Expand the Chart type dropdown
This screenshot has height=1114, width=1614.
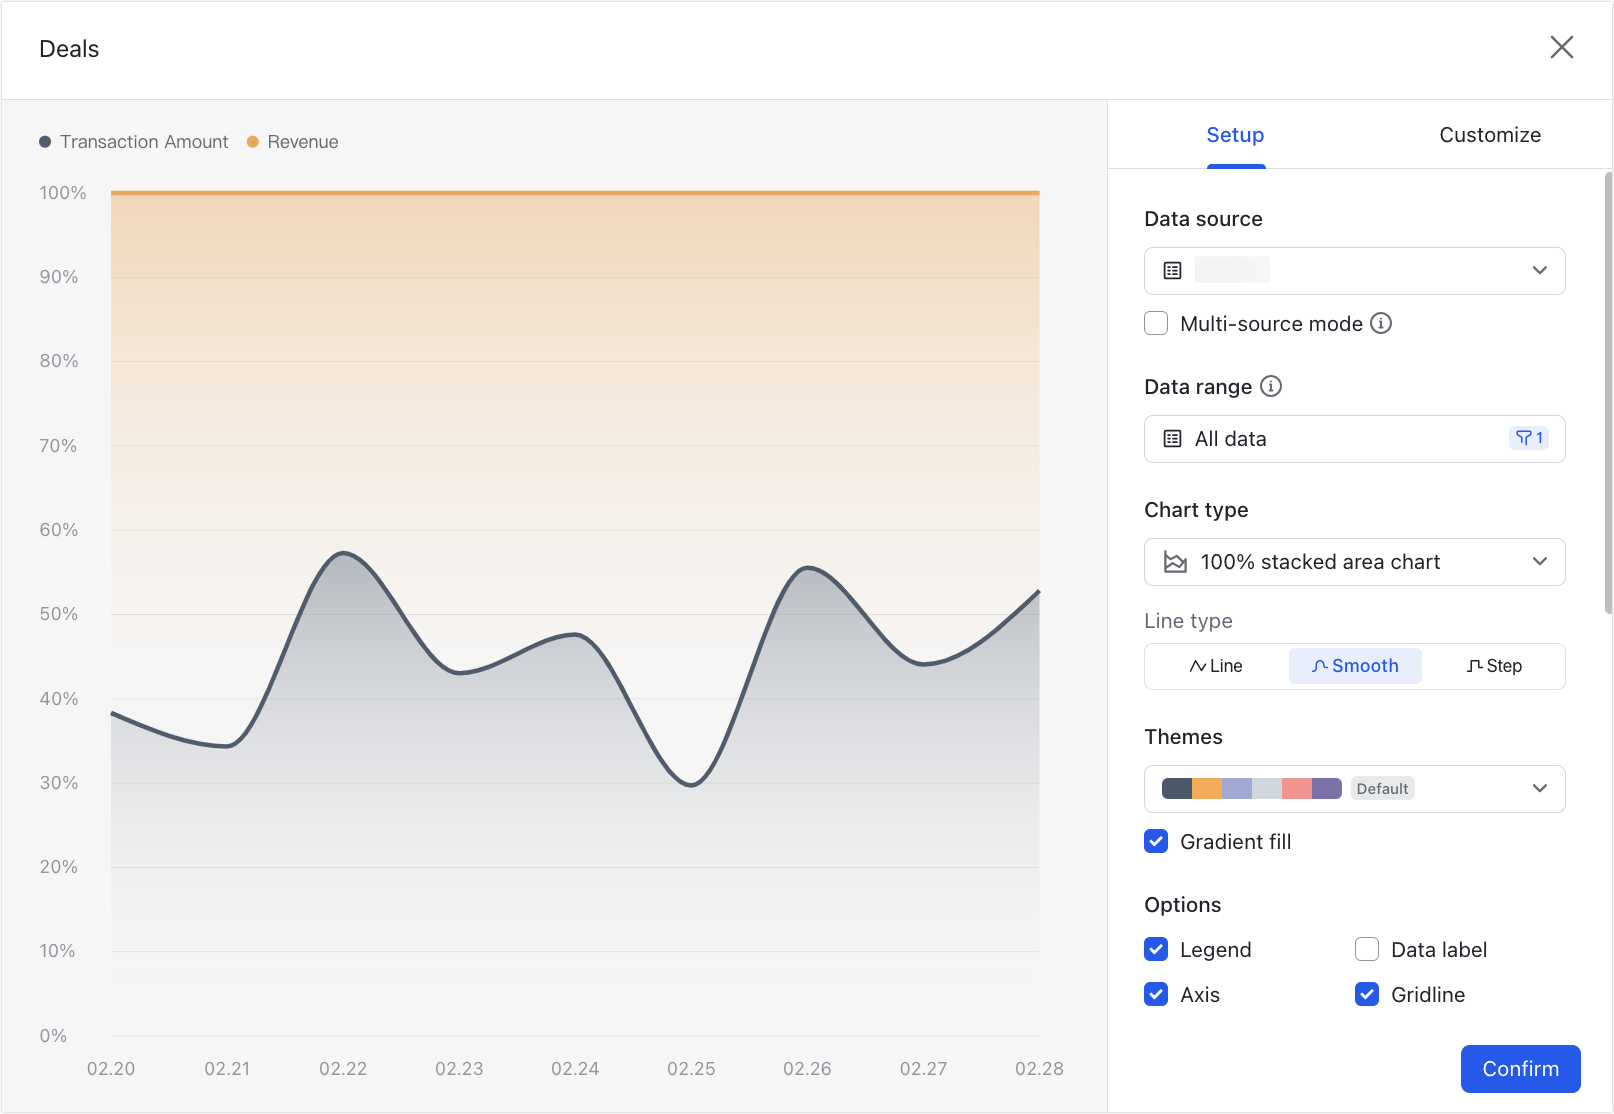1354,562
